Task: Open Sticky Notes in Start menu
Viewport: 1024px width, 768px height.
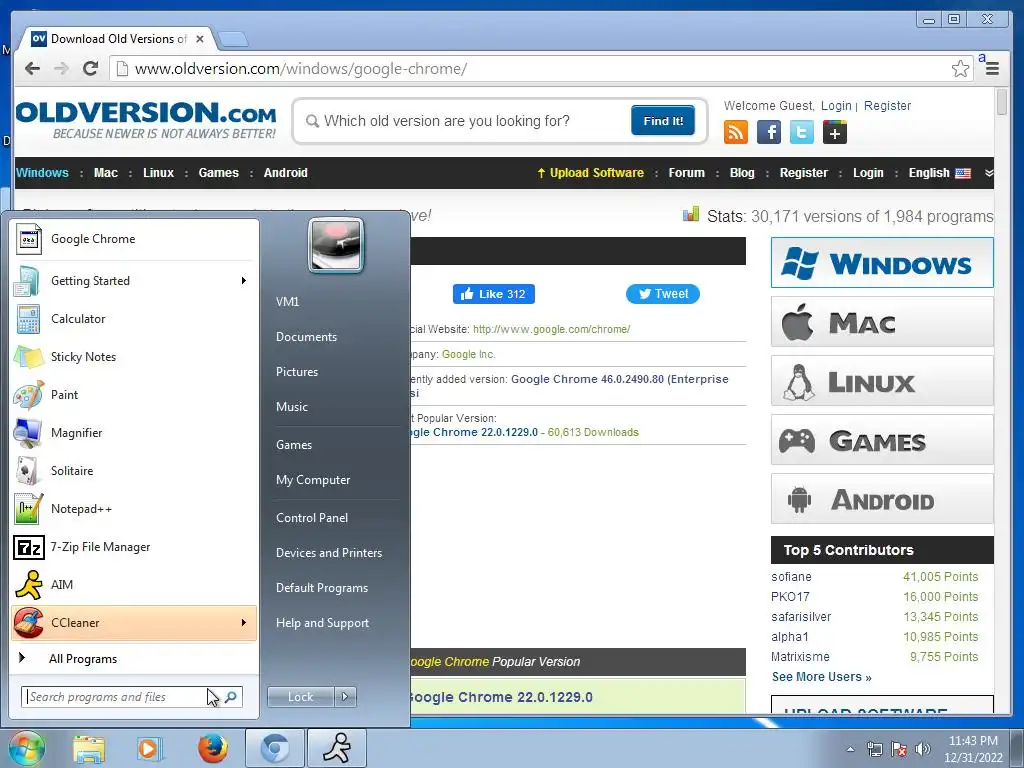Action: point(134,357)
